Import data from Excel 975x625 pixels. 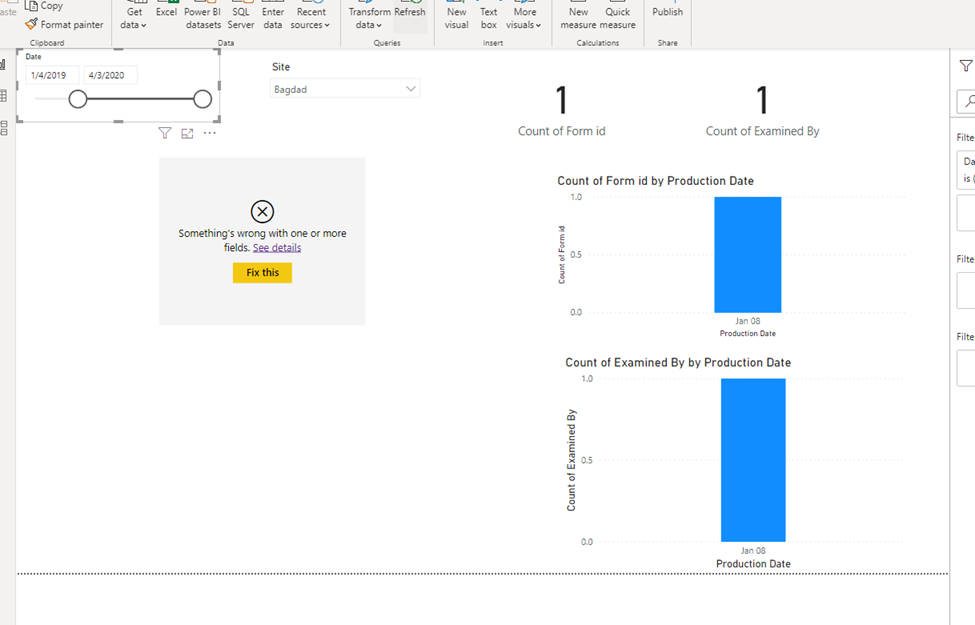166,11
